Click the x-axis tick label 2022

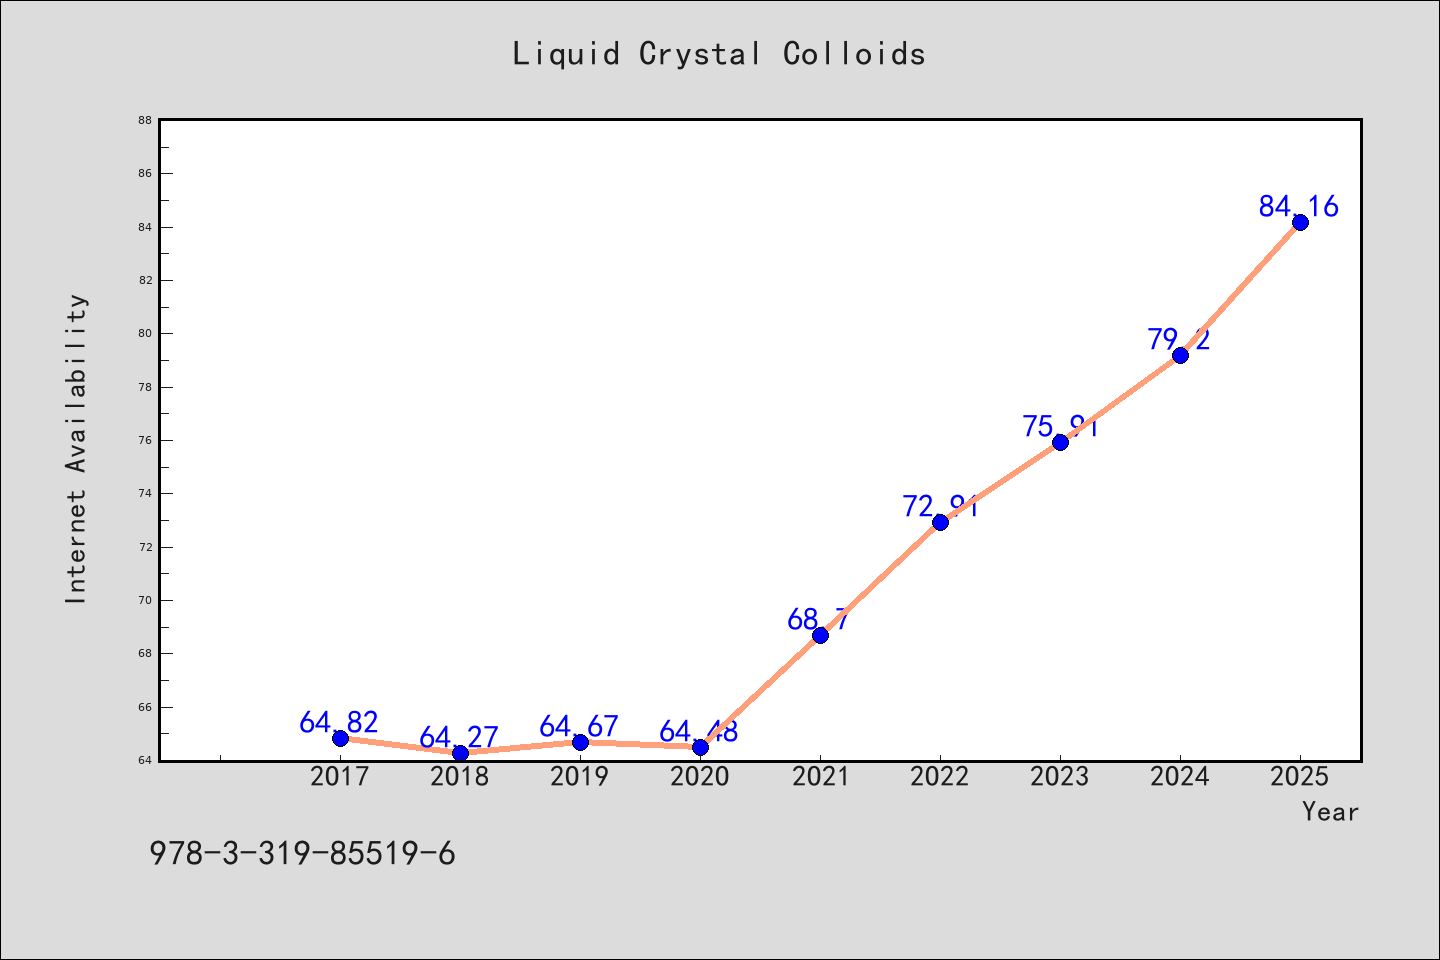[x=940, y=777]
